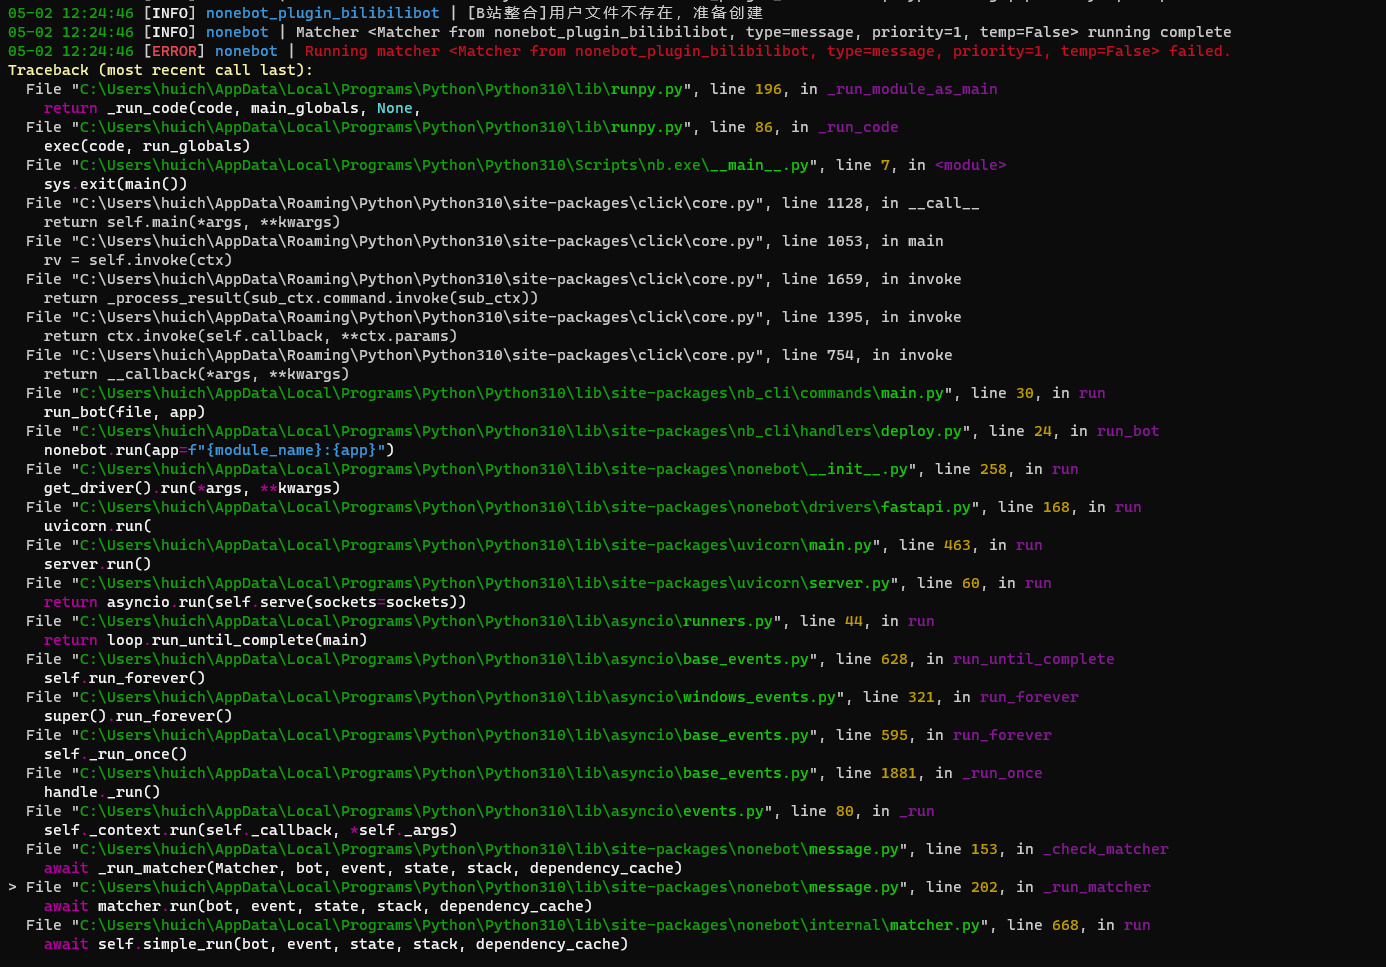Select the runpy.py file path on line 196
This screenshot has width=1386, height=967.
click(x=383, y=88)
